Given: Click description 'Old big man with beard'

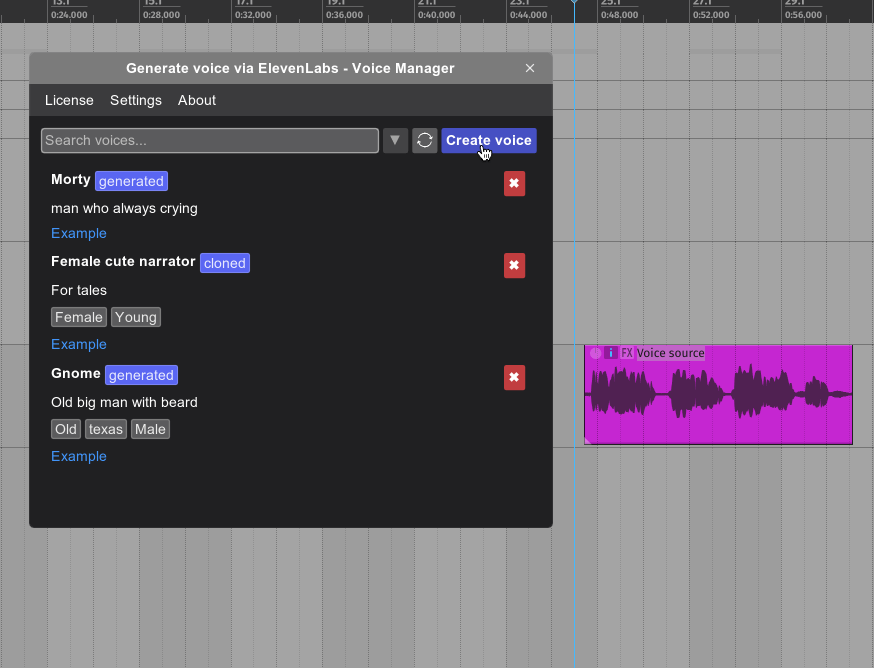Looking at the screenshot, I should (124, 403).
